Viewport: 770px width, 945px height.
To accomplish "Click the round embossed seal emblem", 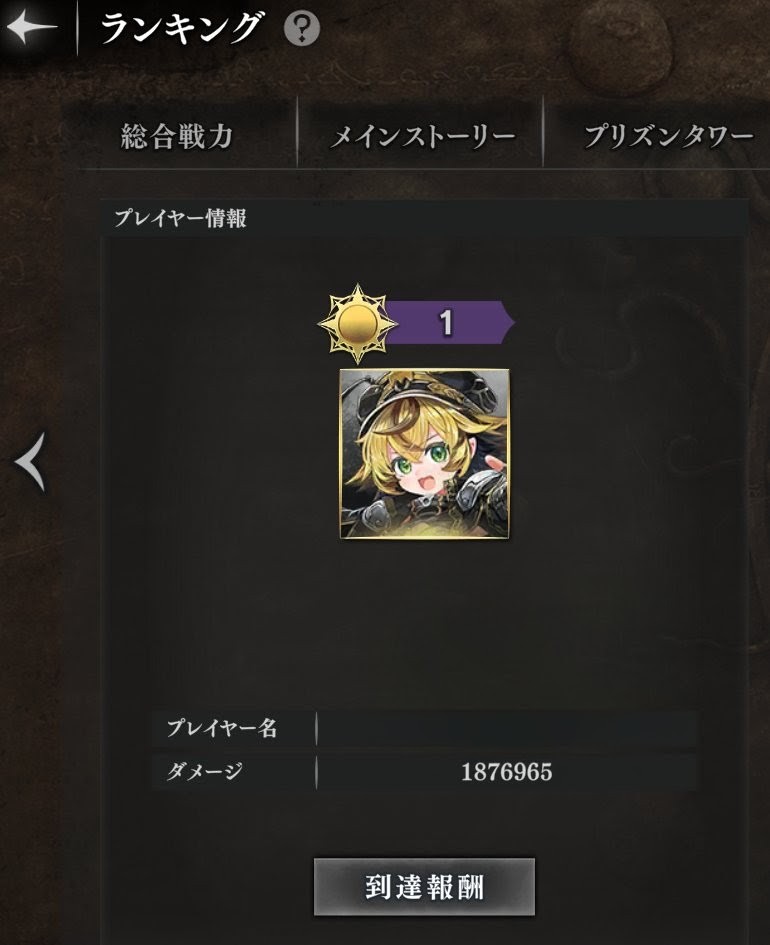I will point(621,45).
